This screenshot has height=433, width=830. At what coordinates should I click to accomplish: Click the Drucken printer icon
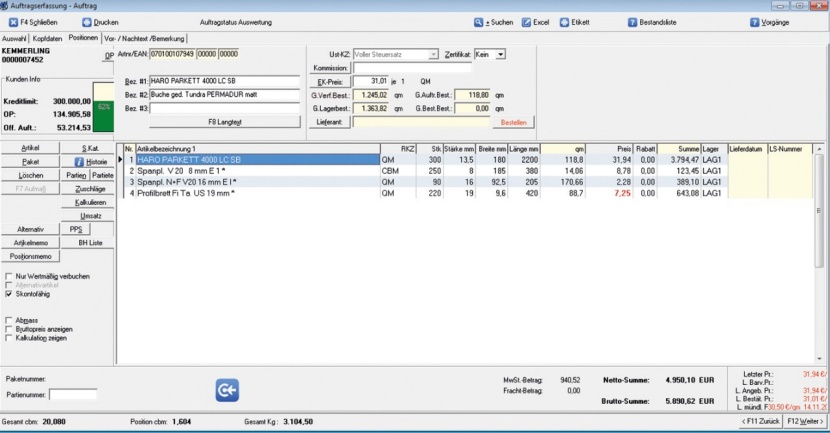click(87, 21)
